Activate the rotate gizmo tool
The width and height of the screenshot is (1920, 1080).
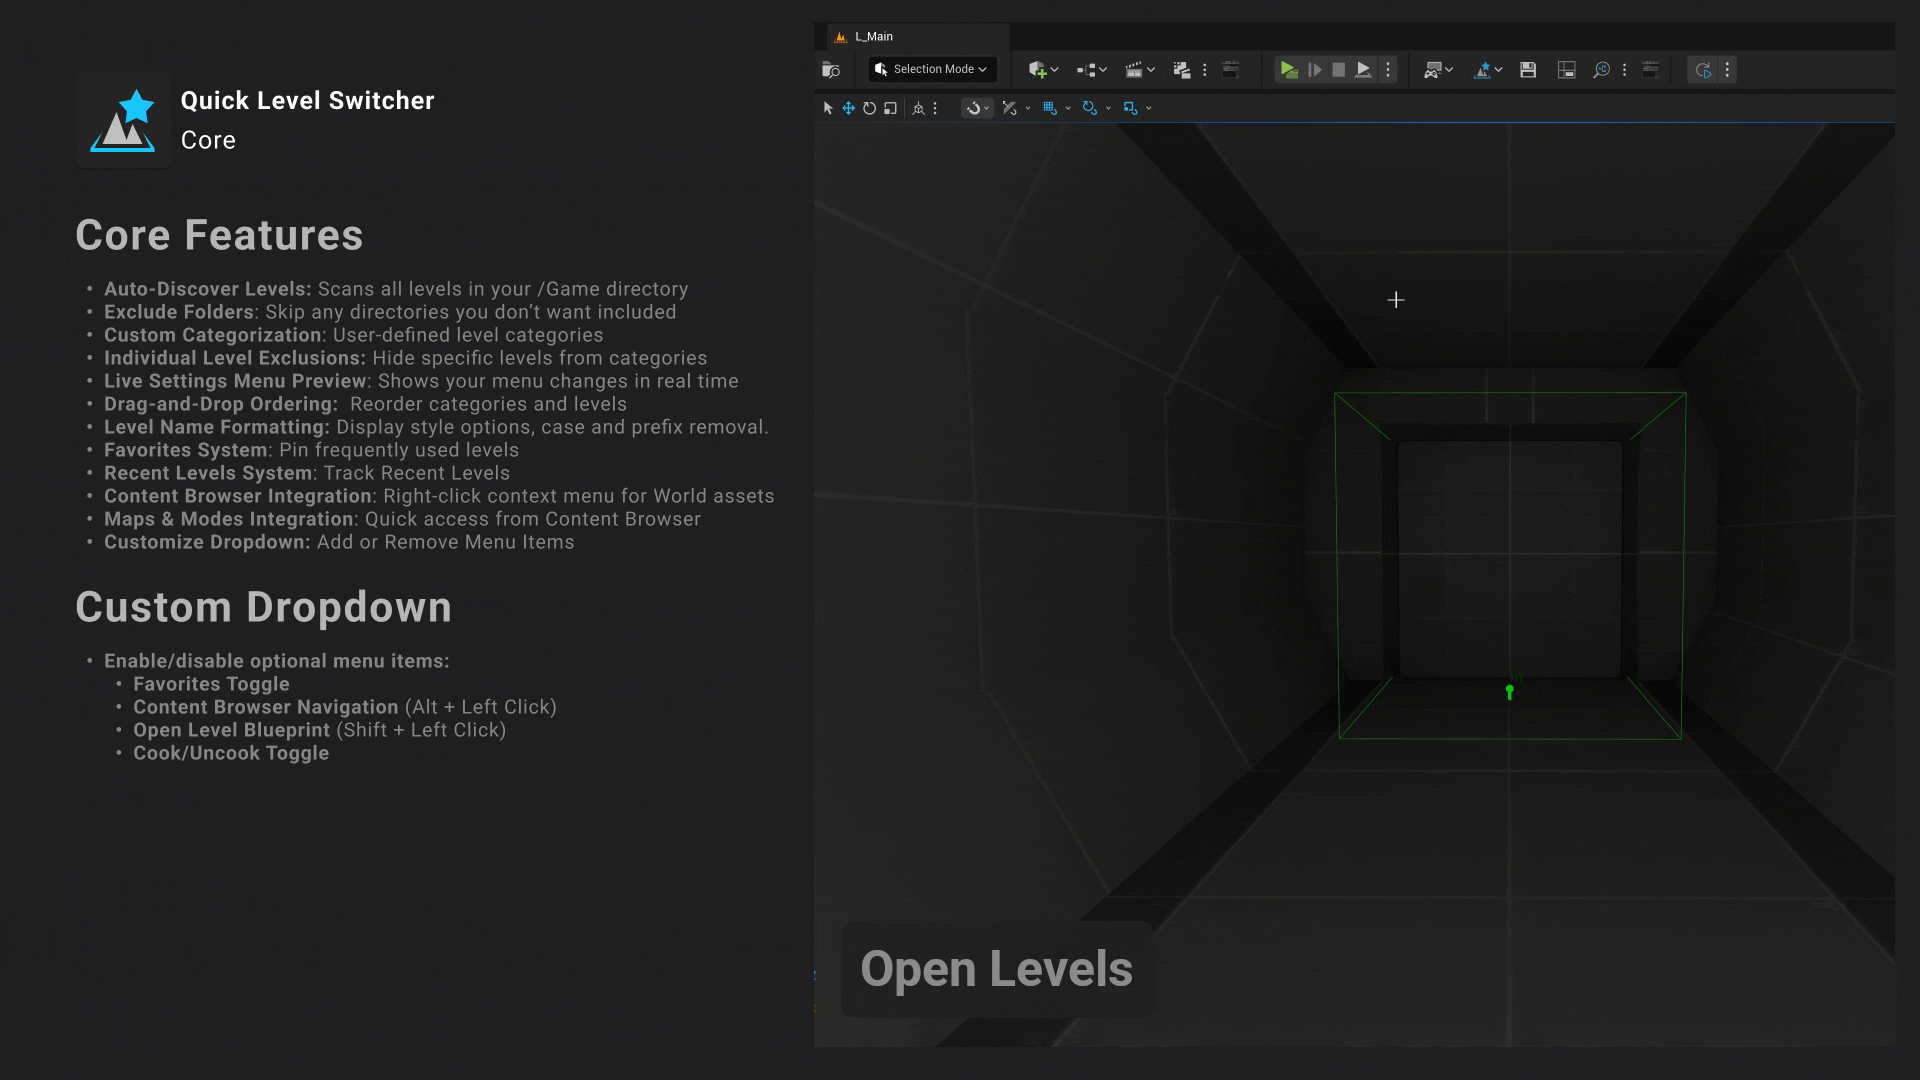click(869, 108)
